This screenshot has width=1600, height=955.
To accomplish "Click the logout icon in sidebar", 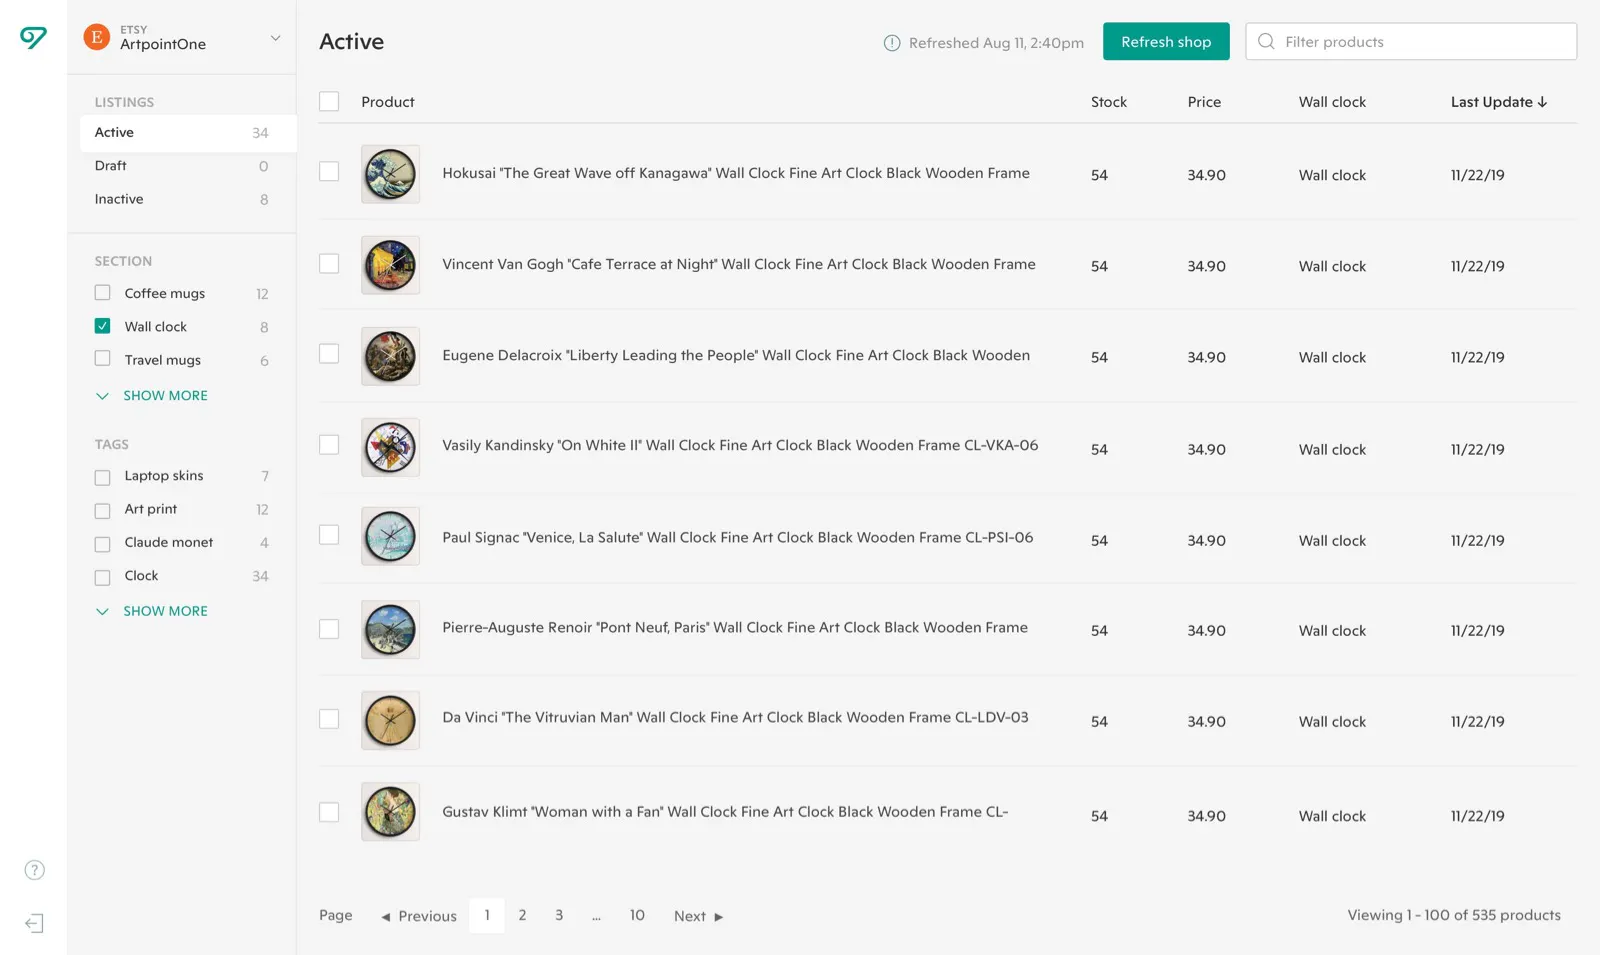I will tap(34, 923).
